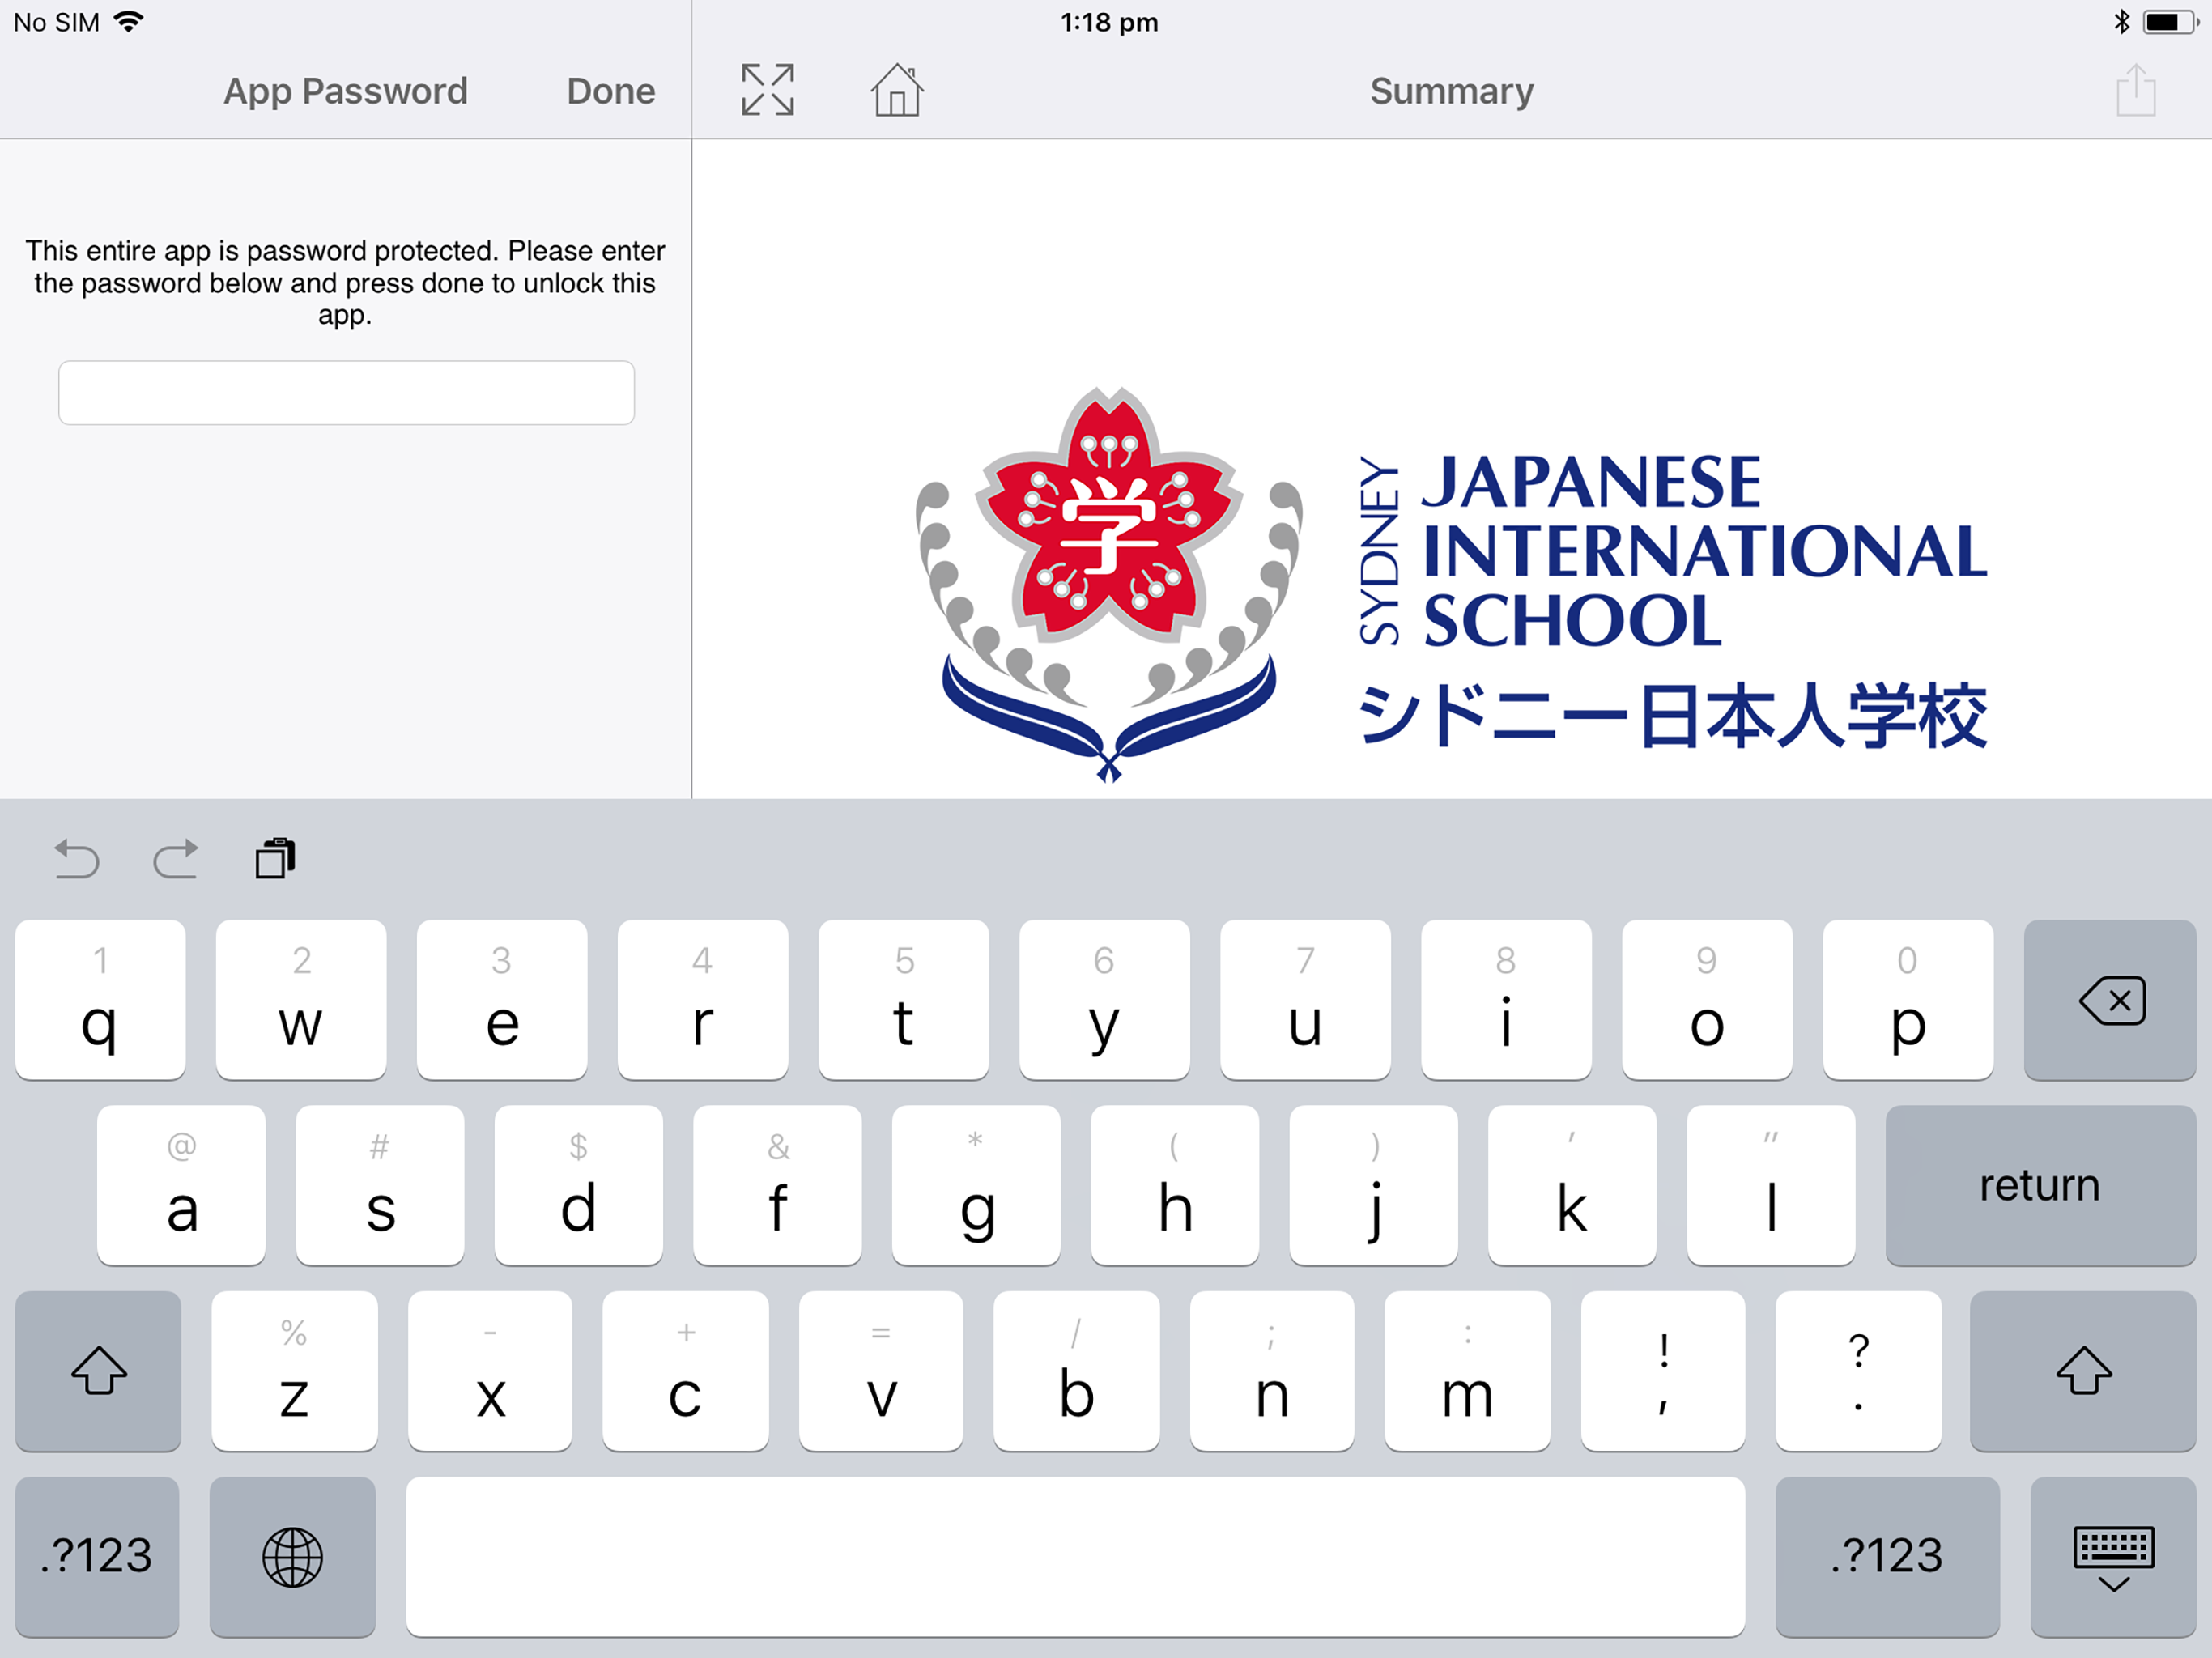This screenshot has height=1658, width=2212.
Task: Tap the z key
Action: [x=295, y=1371]
